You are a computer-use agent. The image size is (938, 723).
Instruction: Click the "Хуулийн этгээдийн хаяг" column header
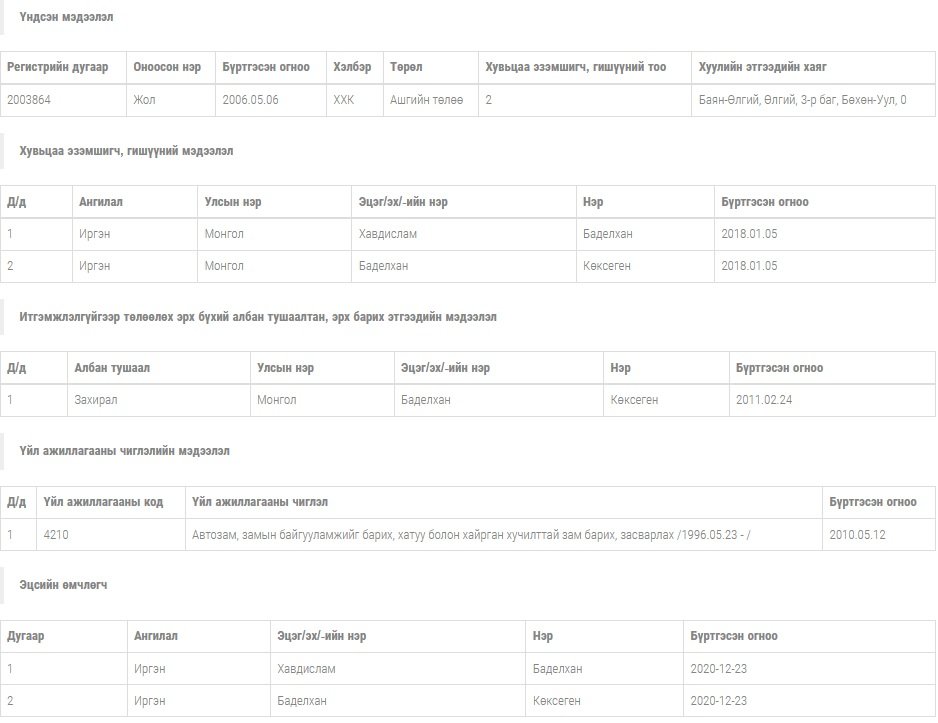pyautogui.click(x=763, y=67)
